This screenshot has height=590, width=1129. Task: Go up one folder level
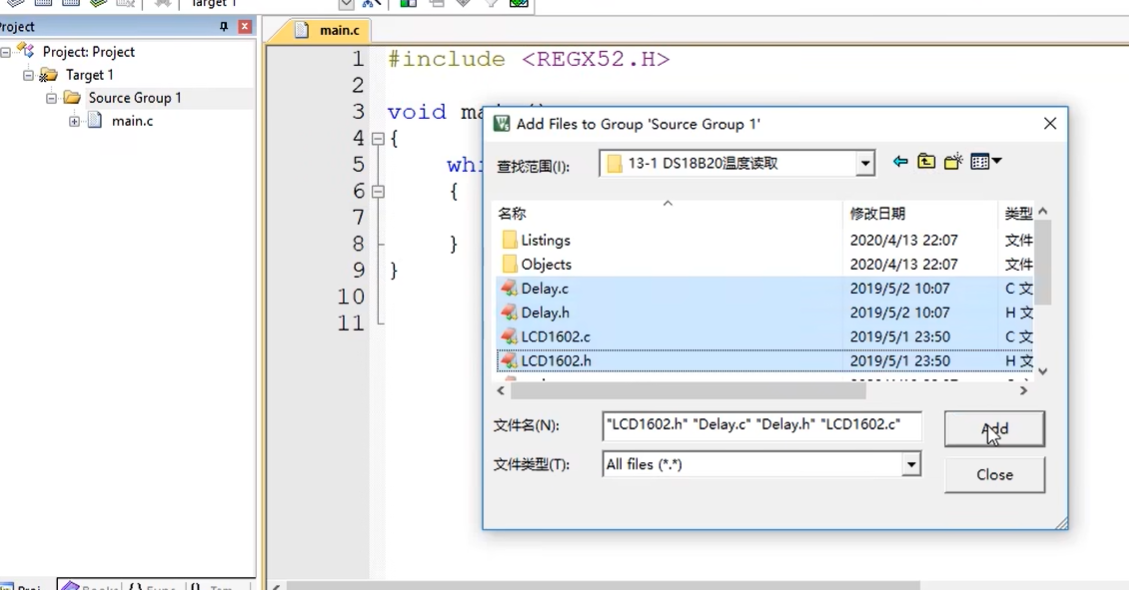coord(926,161)
